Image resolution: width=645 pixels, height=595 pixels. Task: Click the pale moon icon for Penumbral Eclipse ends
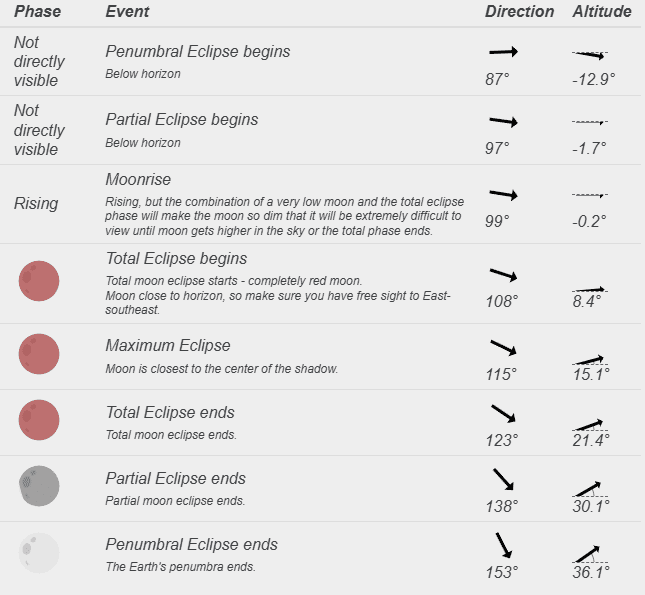coord(39,553)
